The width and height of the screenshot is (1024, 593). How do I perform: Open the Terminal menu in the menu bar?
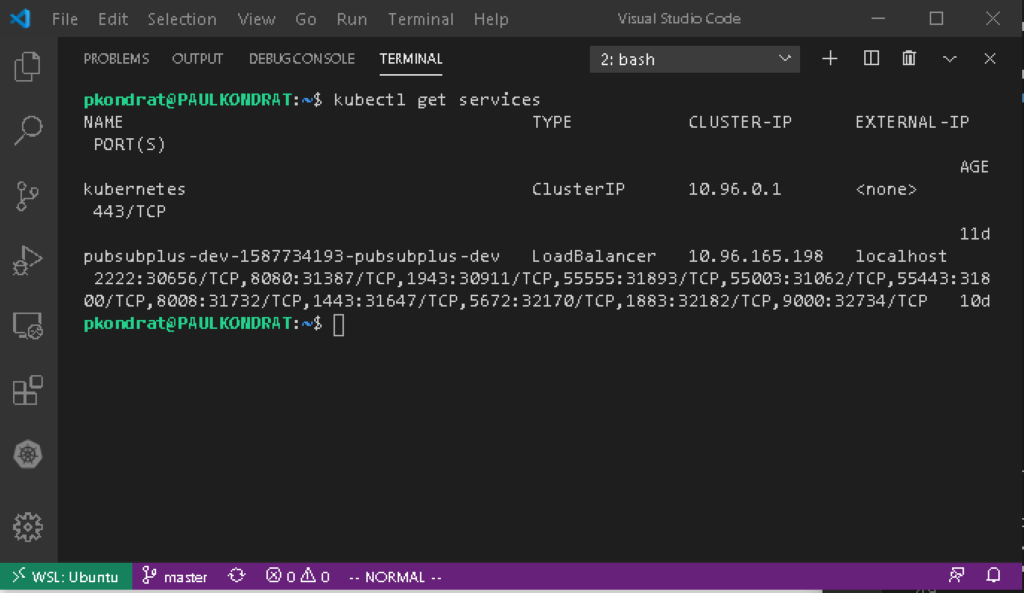point(420,18)
